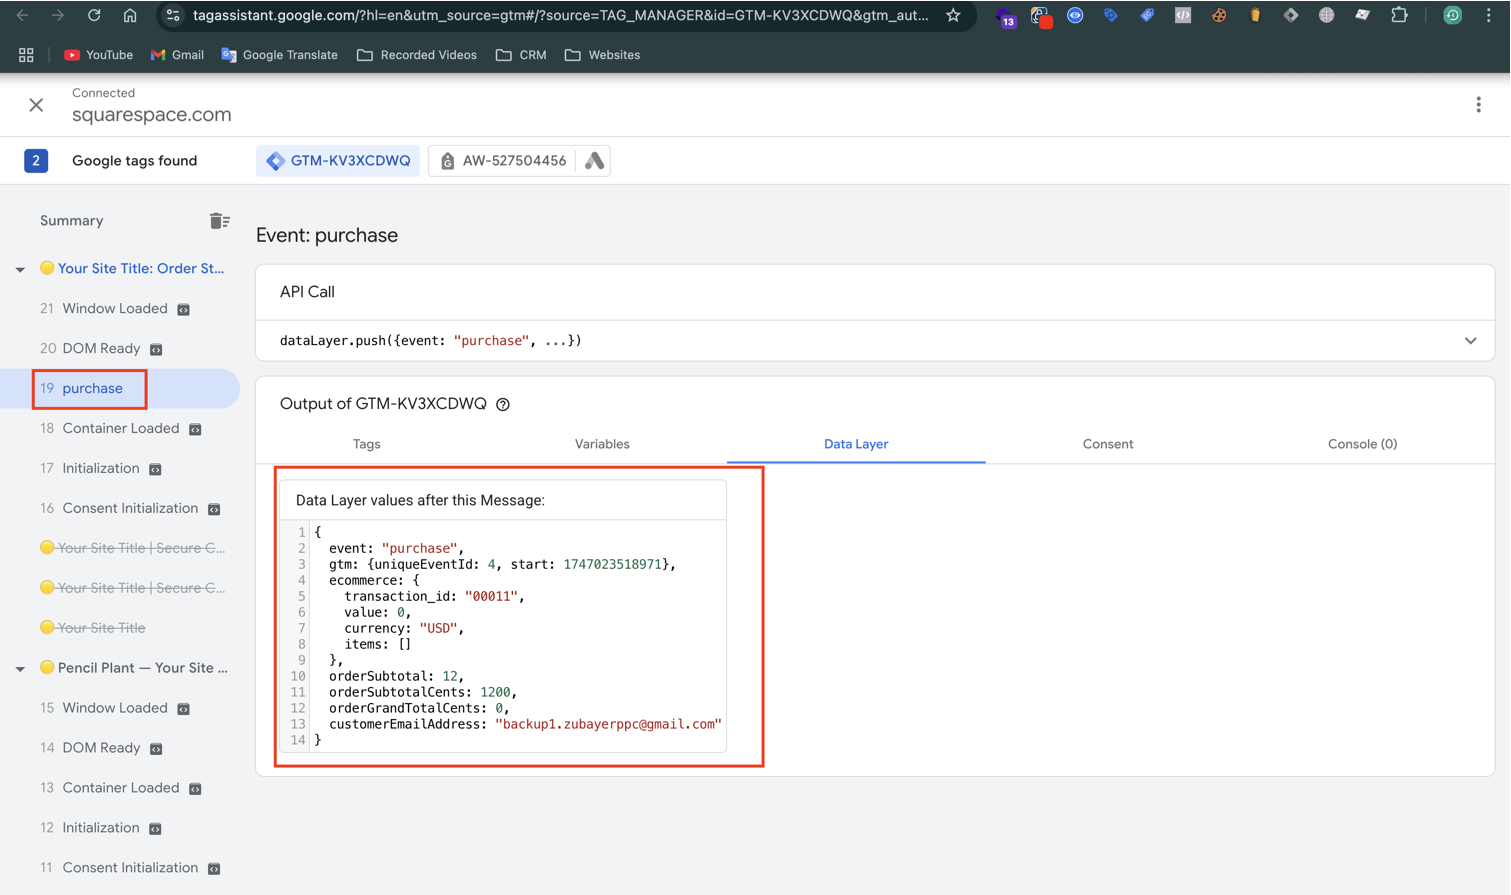
Task: Click the code icon next to Window Loaded 15
Action: click(x=184, y=710)
